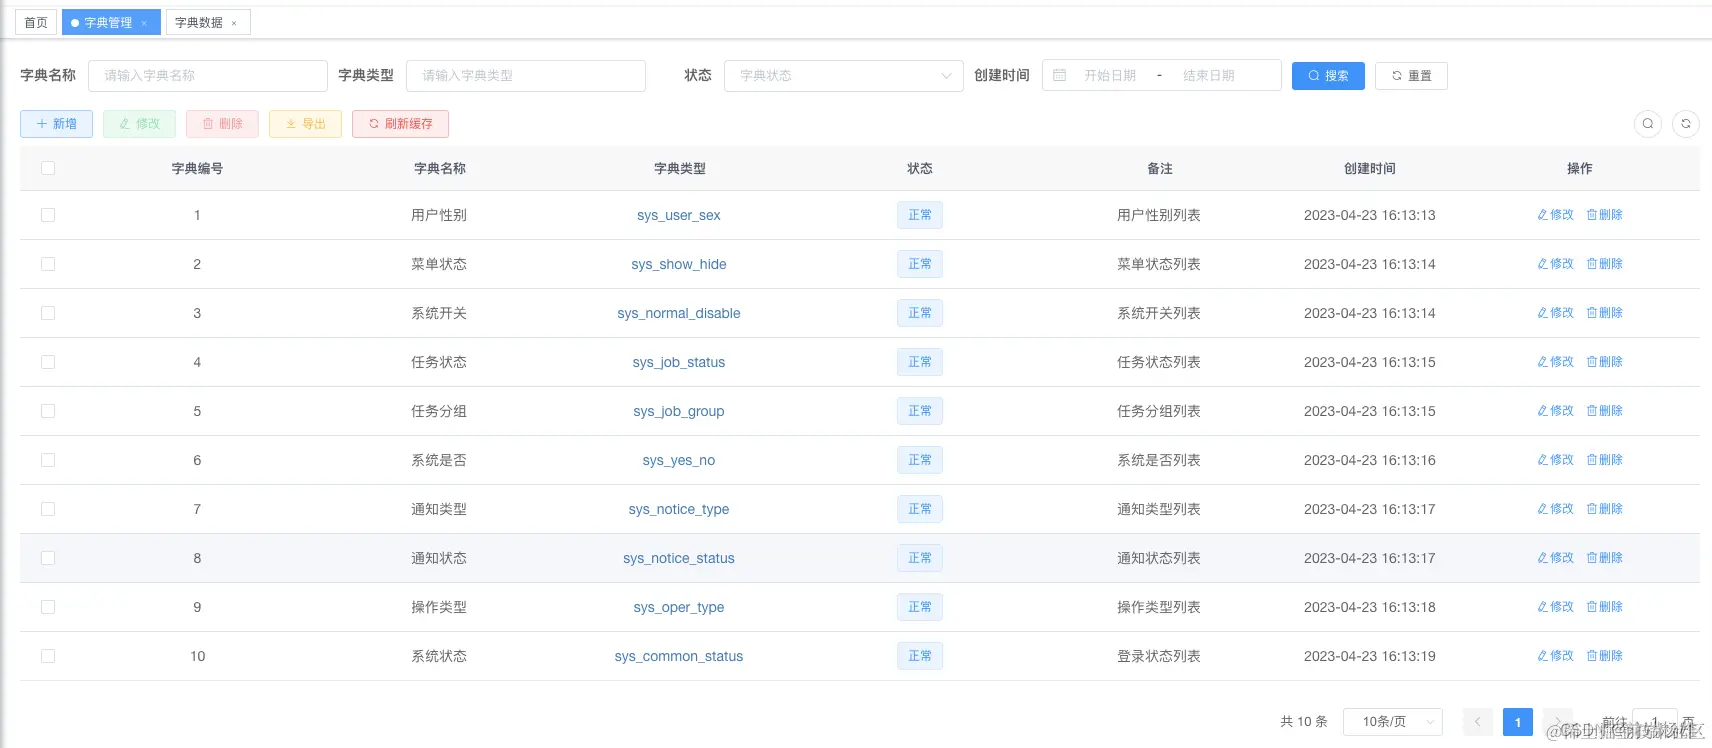Delete the 系统是否 row via 删除
1712x748 pixels.
pos(1605,460)
